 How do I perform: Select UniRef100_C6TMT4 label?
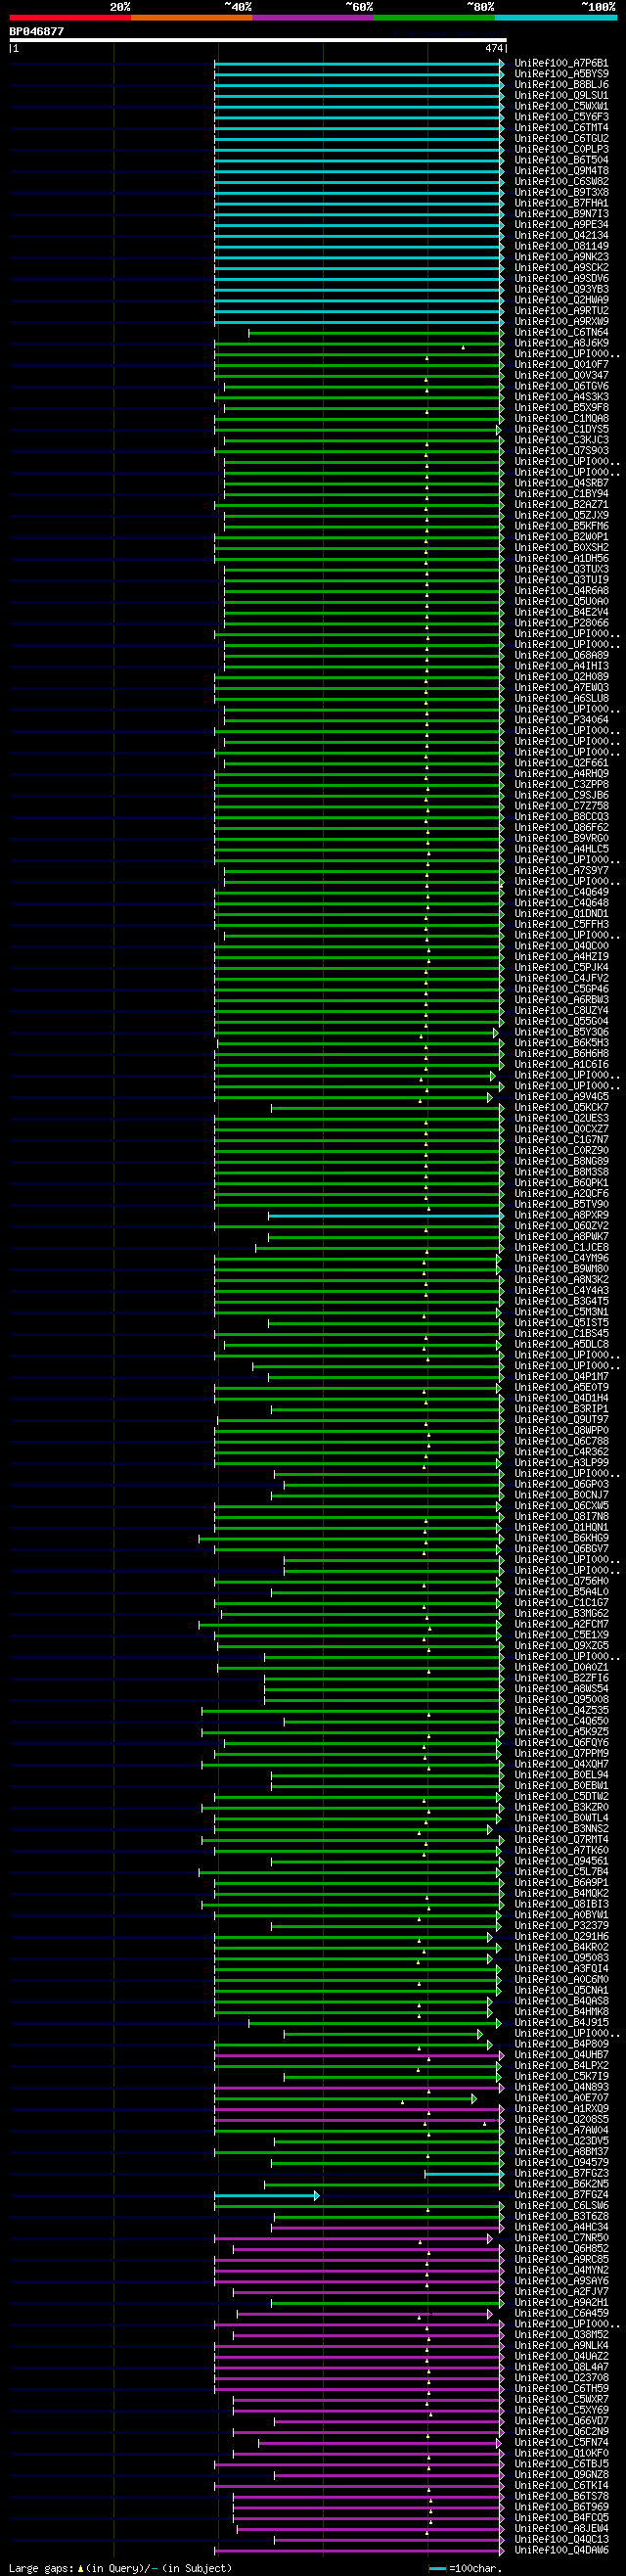[x=561, y=128]
